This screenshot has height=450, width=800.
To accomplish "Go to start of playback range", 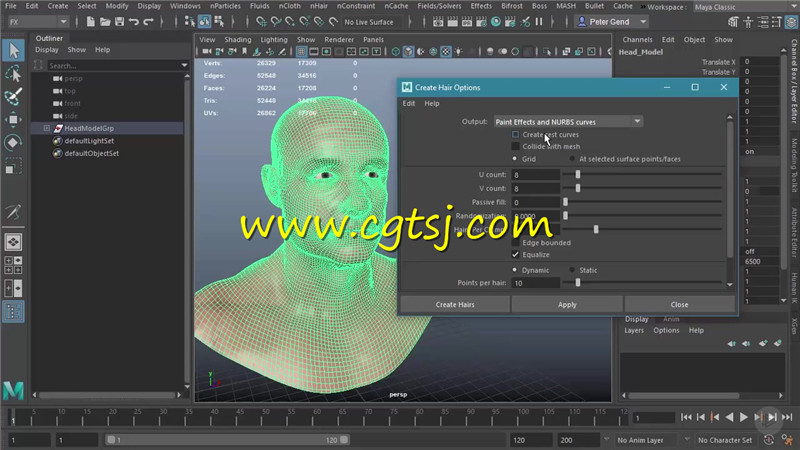I will pos(686,417).
